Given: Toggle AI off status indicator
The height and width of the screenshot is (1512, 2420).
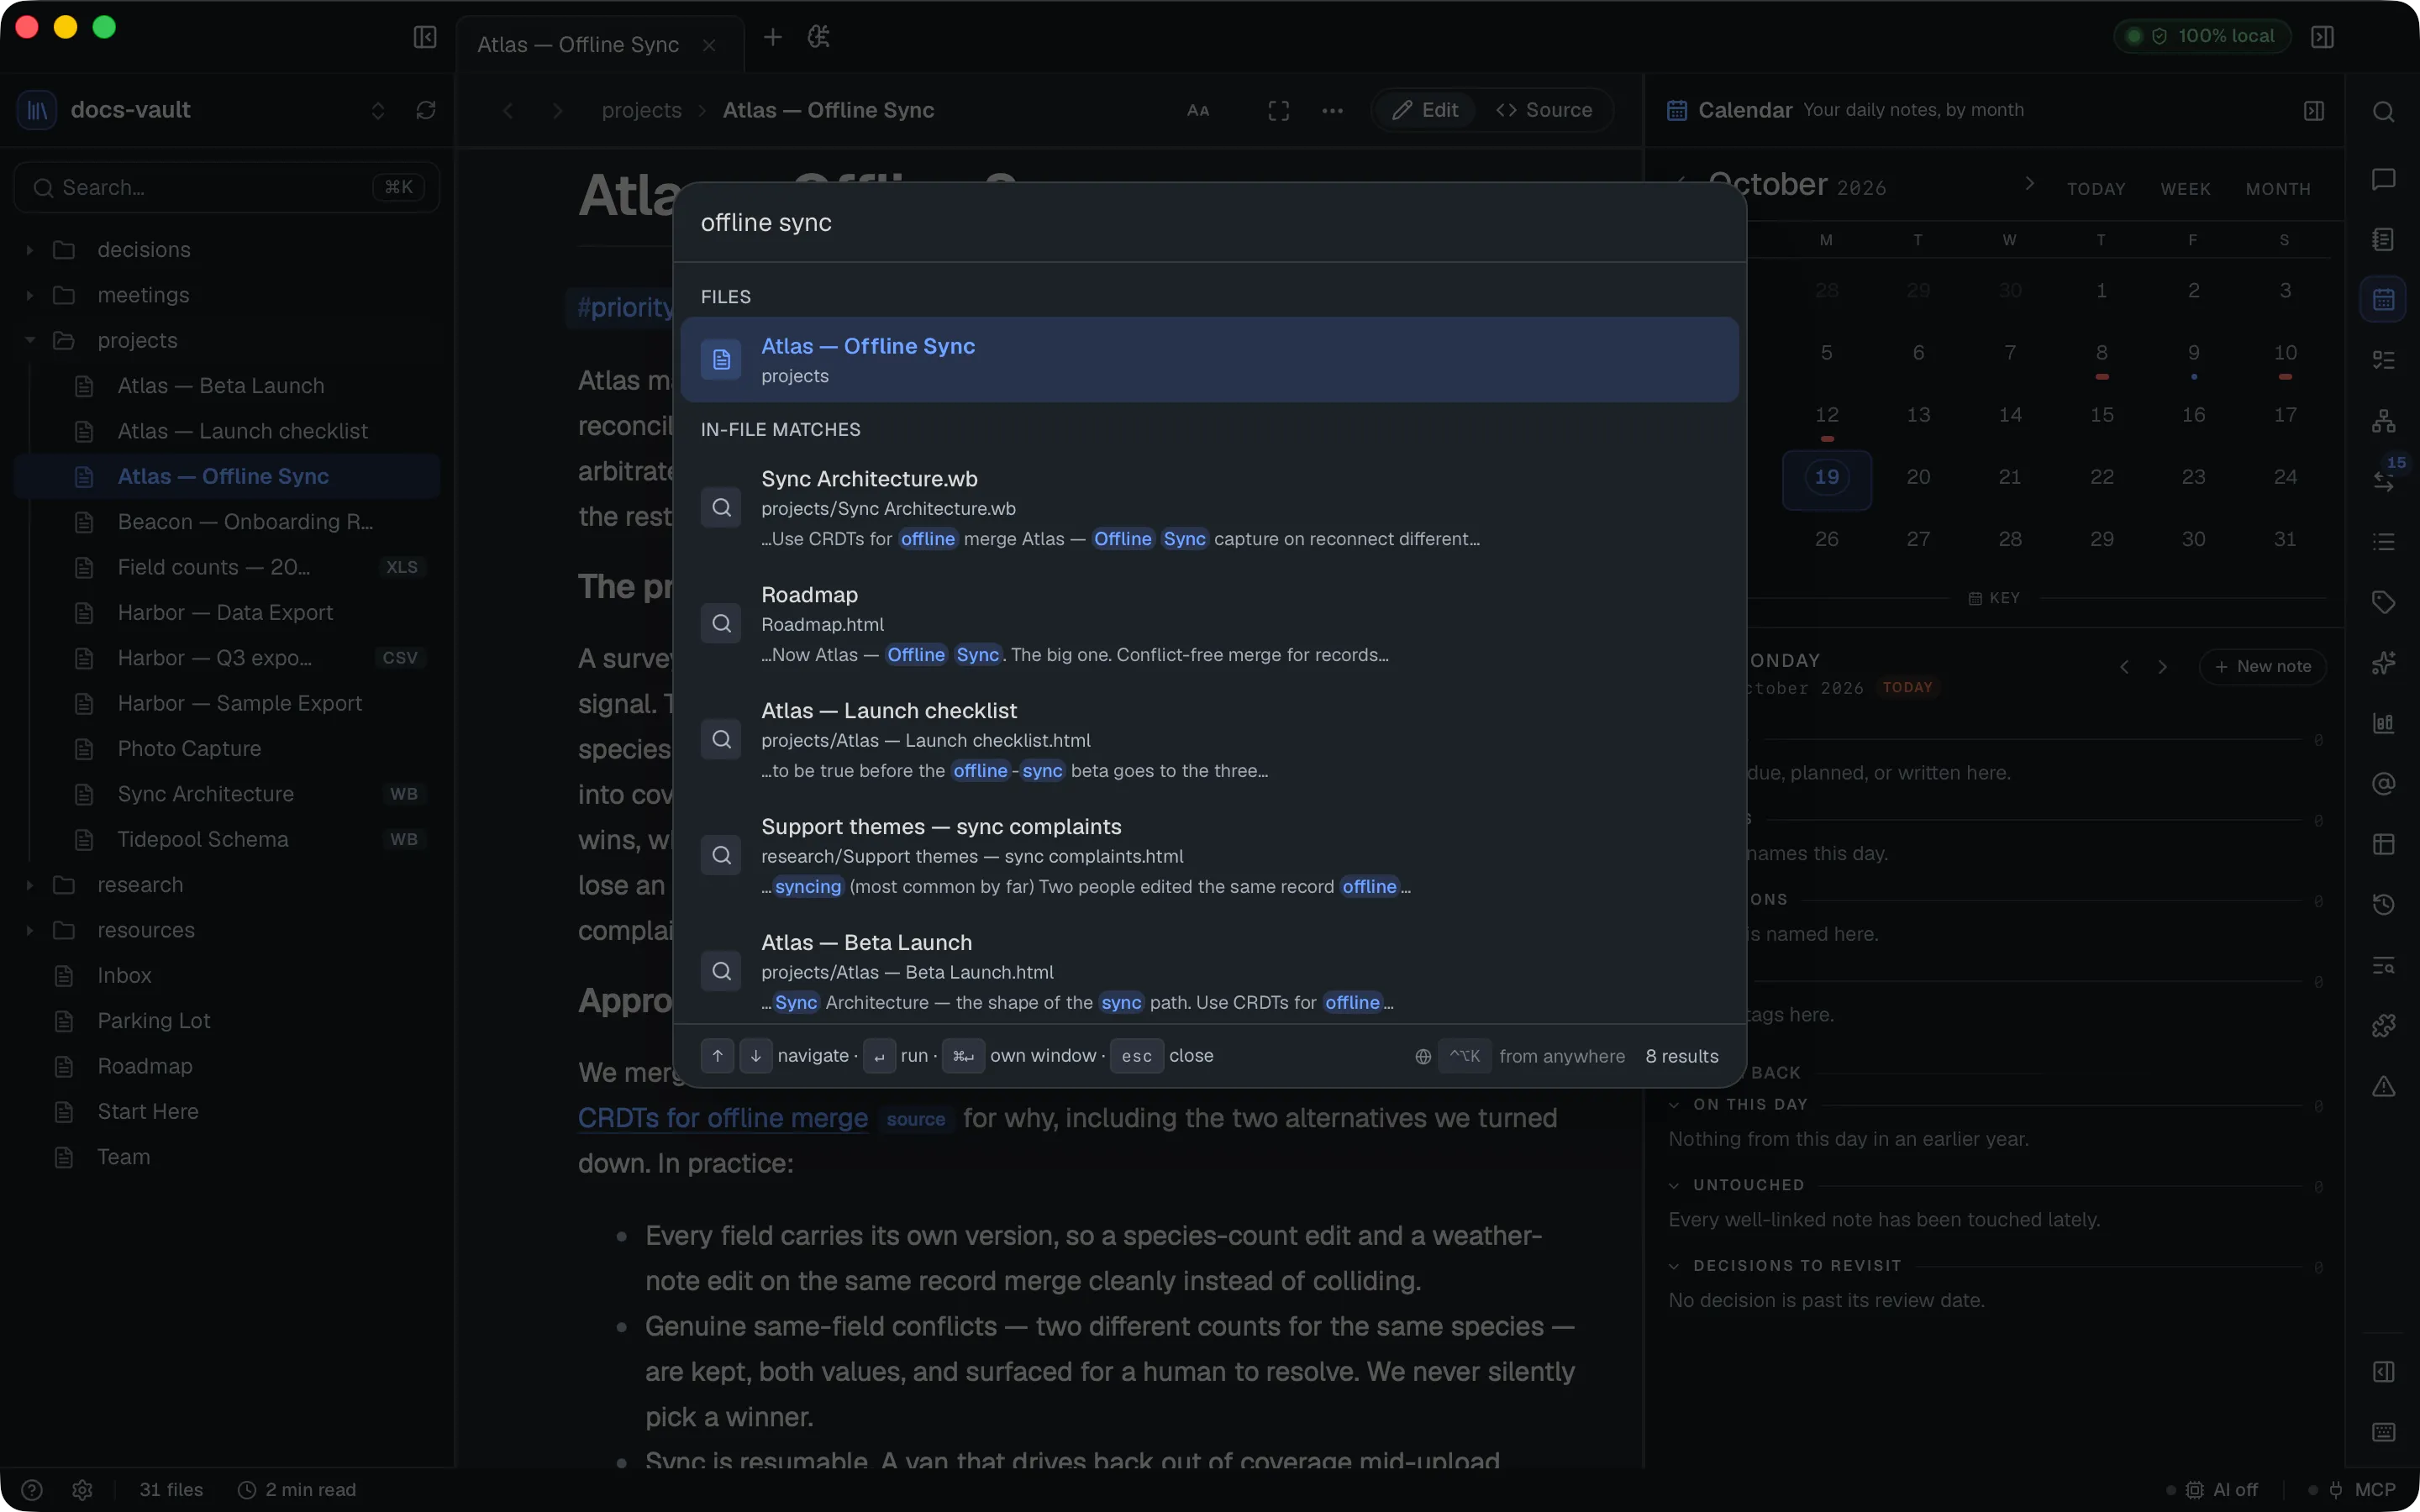Looking at the screenshot, I should (x=2213, y=1490).
